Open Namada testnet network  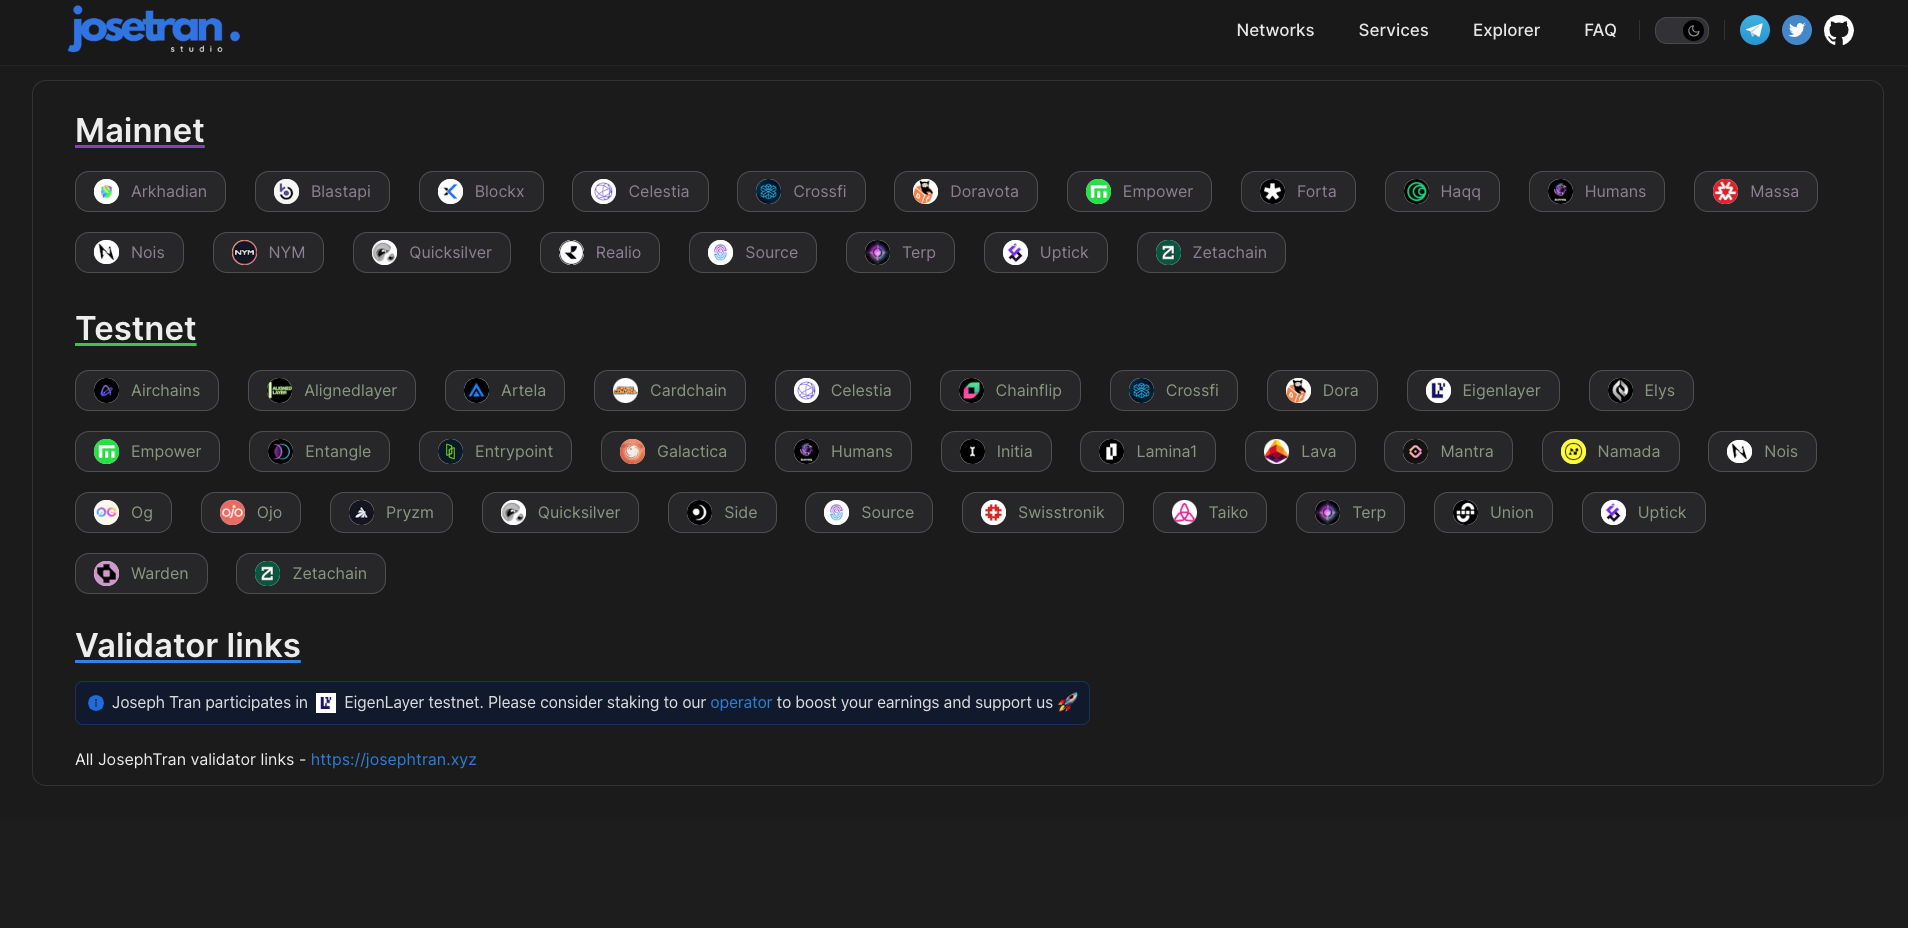pyautogui.click(x=1610, y=451)
